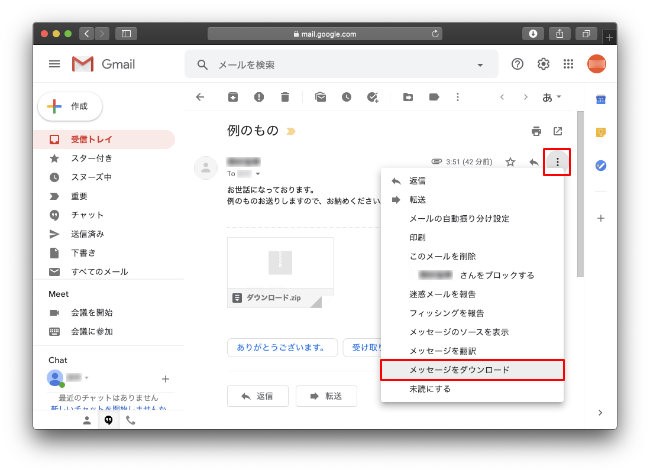This screenshot has height=473, width=650.
Task: Open the three-dot more menu in message
Action: pos(557,161)
